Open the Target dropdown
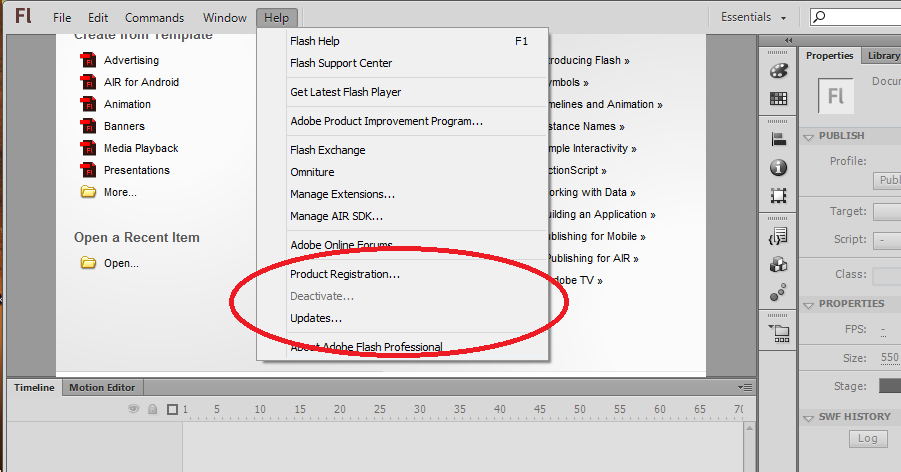901x472 pixels. pos(887,212)
